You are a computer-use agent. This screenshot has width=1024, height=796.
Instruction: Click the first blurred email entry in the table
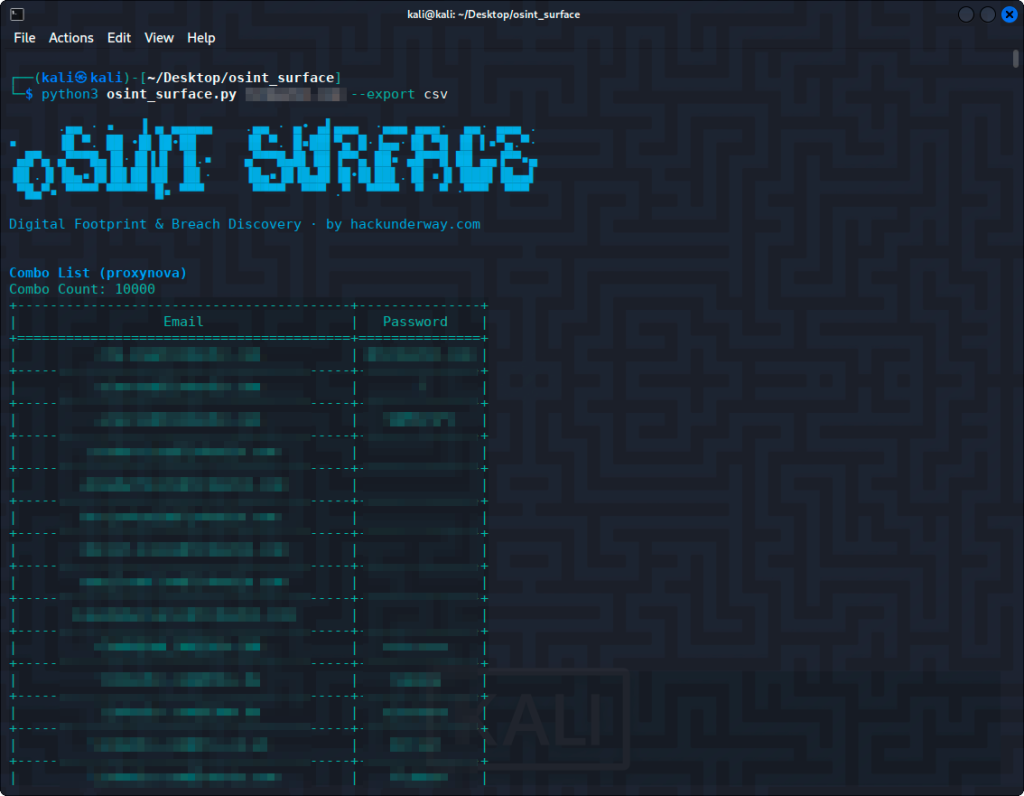point(181,352)
